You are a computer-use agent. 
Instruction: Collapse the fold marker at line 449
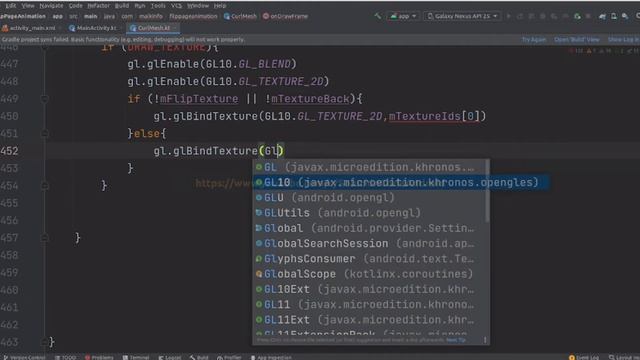click(44, 99)
